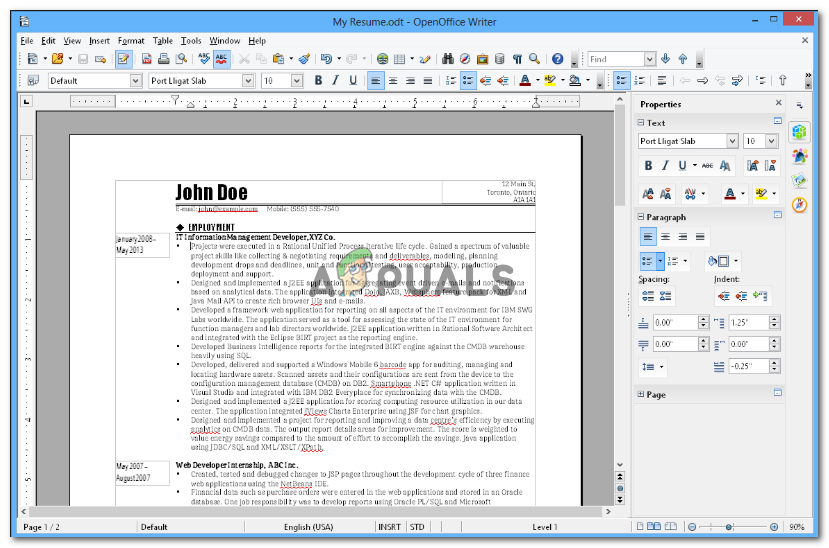Open the Styles and Formatting icon
The height and width of the screenshot is (548, 829).
33,81
